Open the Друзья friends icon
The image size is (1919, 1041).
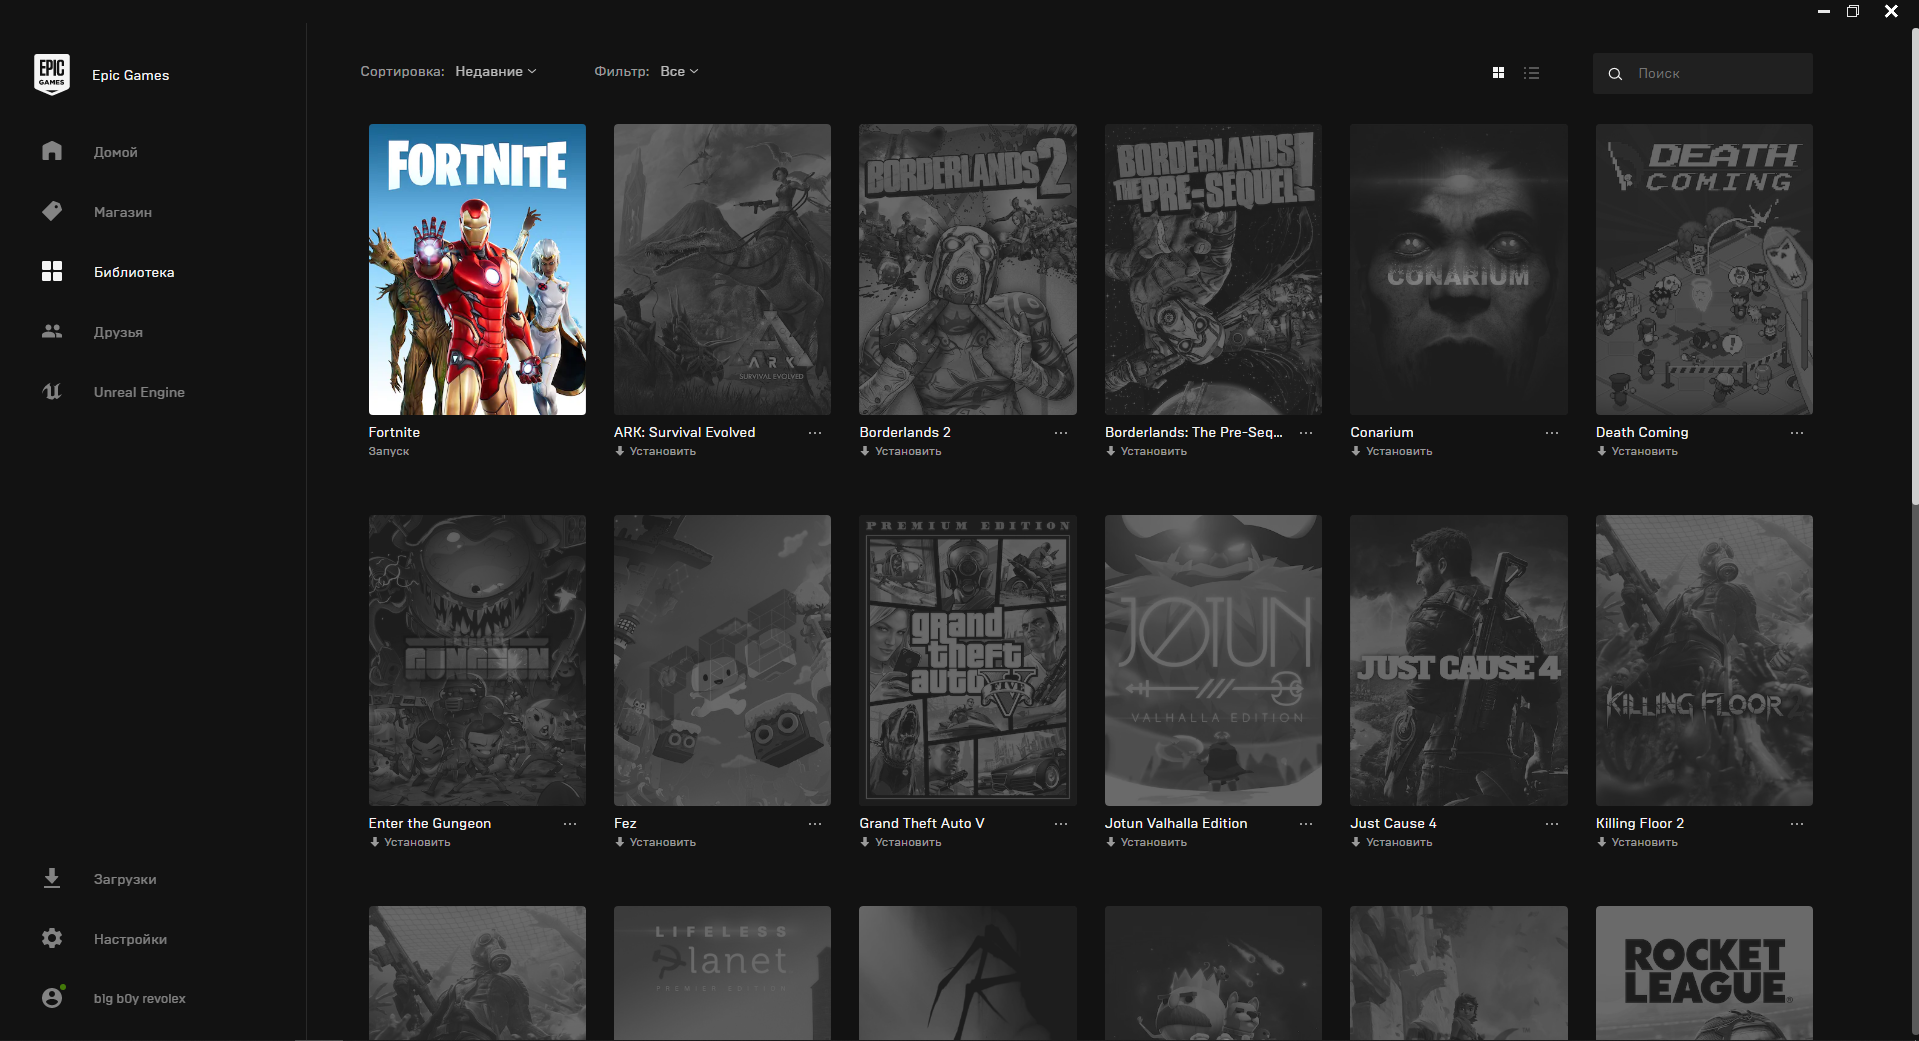52,331
